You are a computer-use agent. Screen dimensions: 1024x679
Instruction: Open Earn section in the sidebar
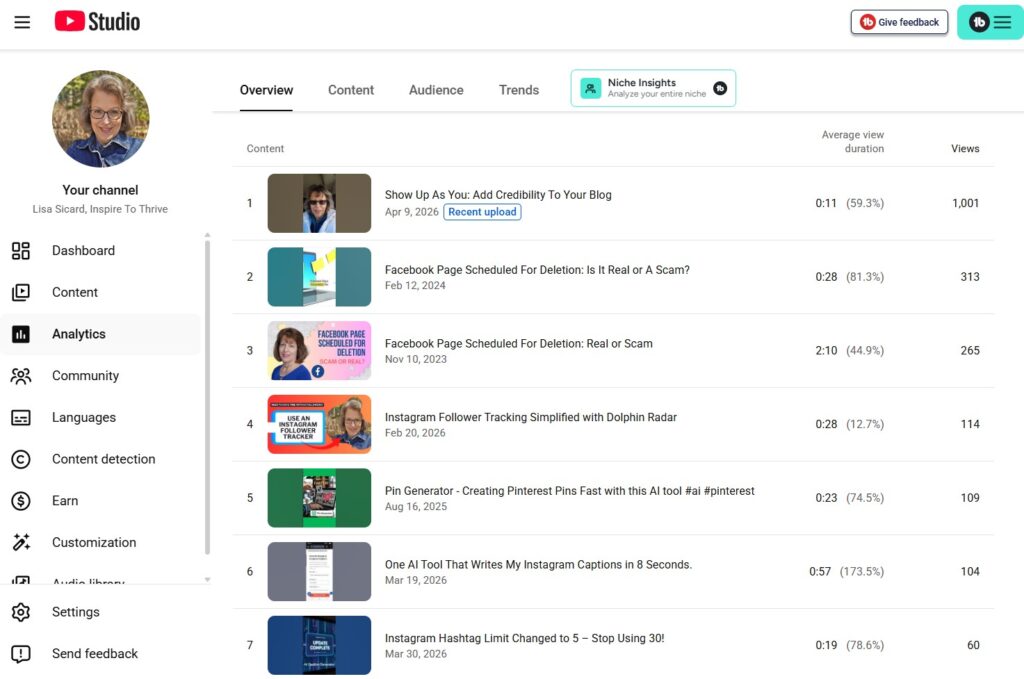click(x=101, y=501)
